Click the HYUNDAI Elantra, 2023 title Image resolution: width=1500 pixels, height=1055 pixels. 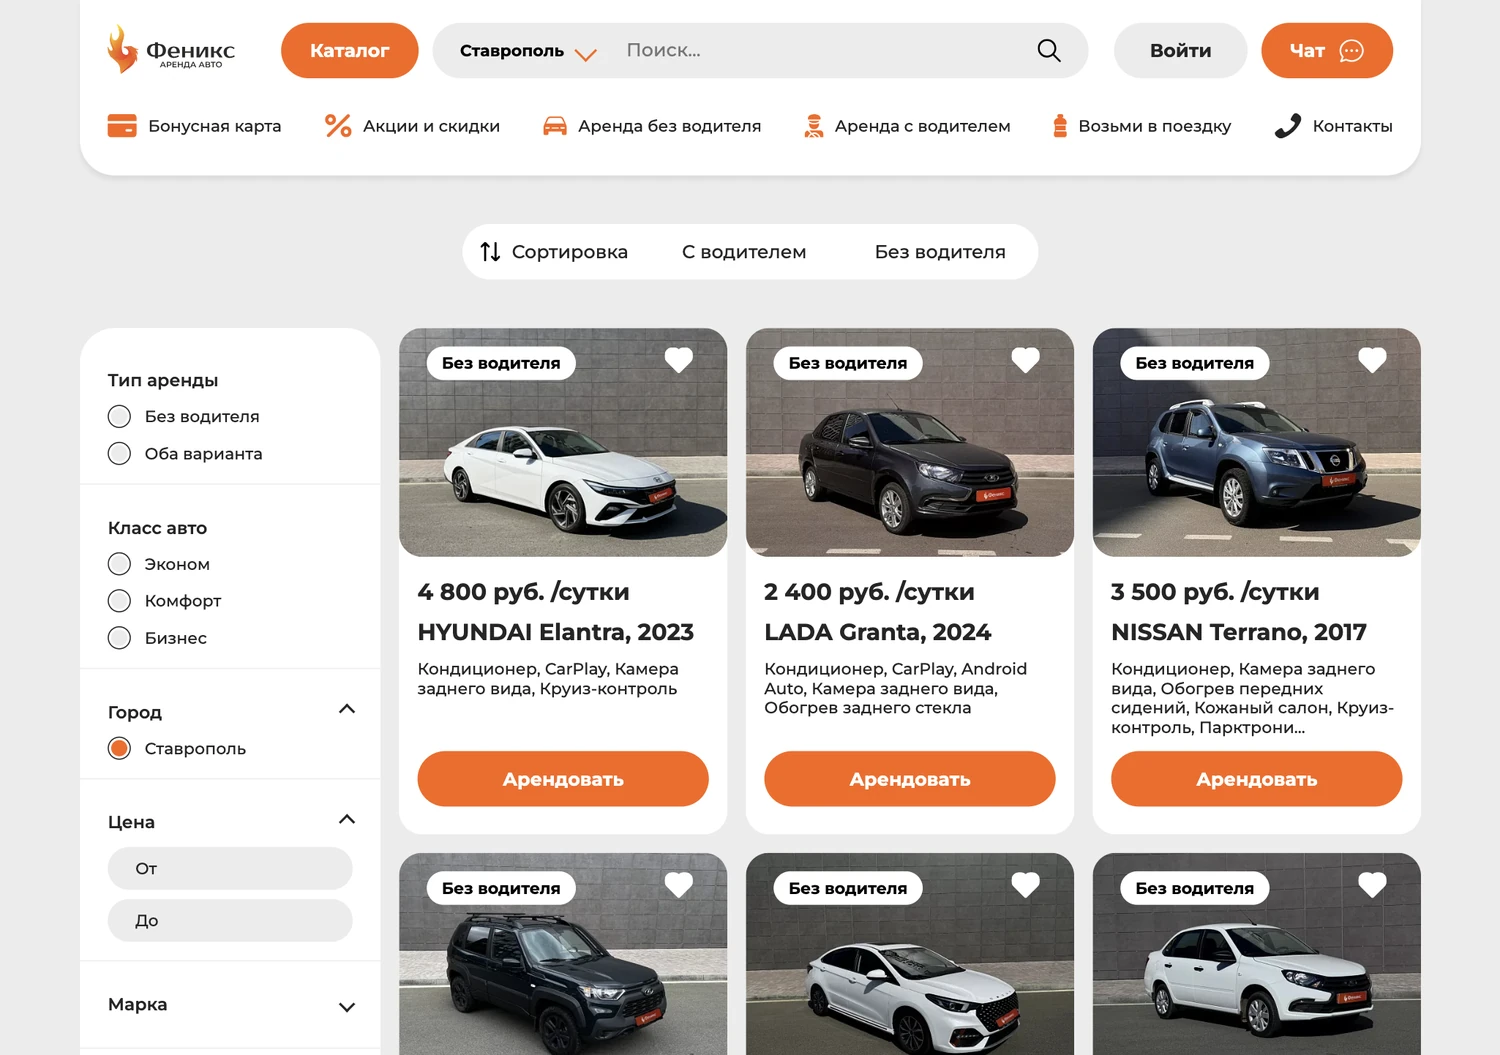556,632
